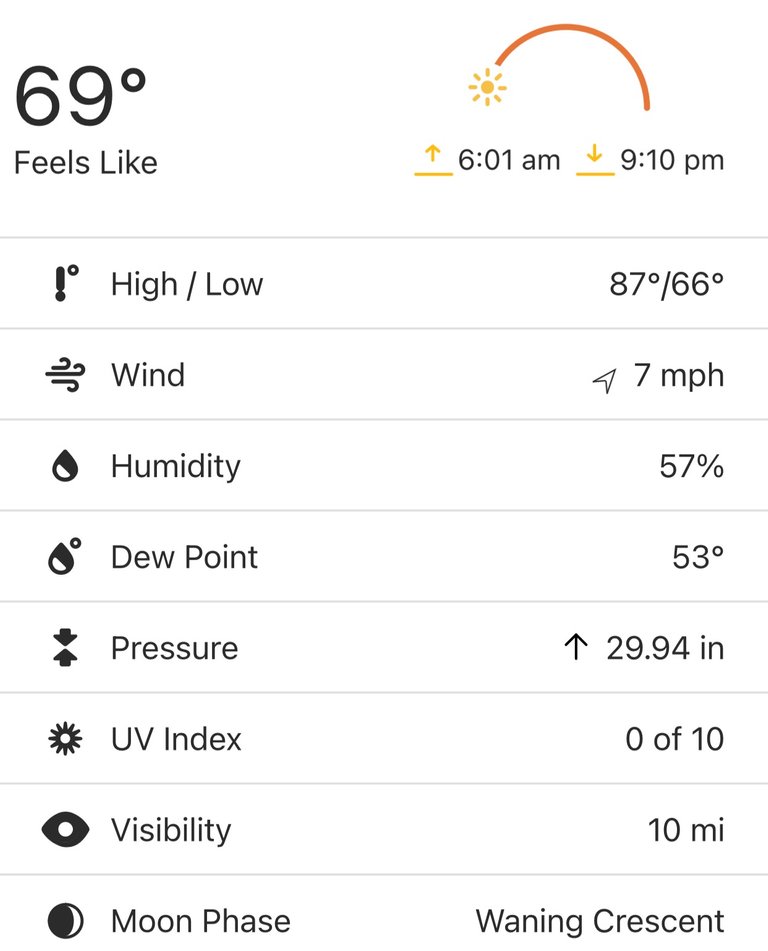Screen dimensions: 768x951
Task: Tap the 9:10 pm sunset time
Action: click(x=672, y=160)
